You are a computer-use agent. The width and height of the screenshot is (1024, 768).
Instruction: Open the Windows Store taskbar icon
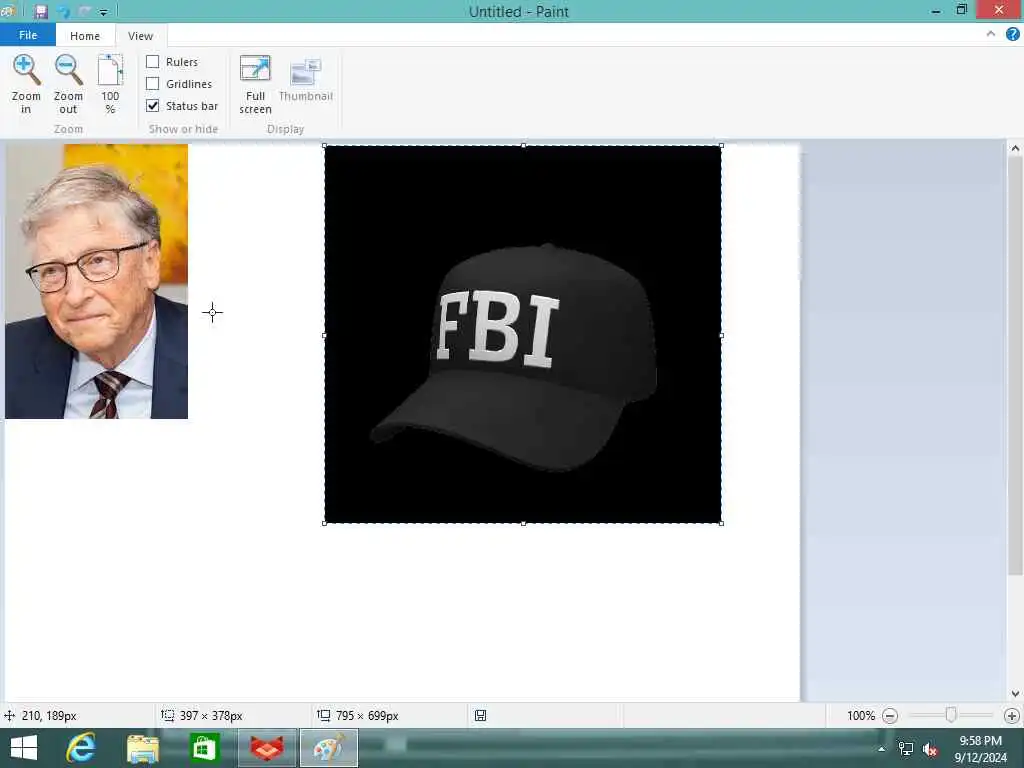pyautogui.click(x=204, y=748)
